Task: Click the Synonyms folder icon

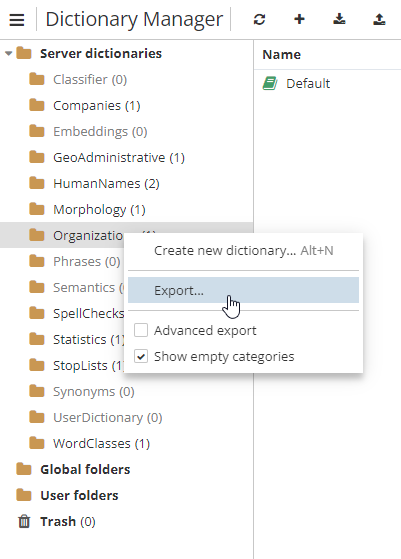Action: tap(37, 391)
